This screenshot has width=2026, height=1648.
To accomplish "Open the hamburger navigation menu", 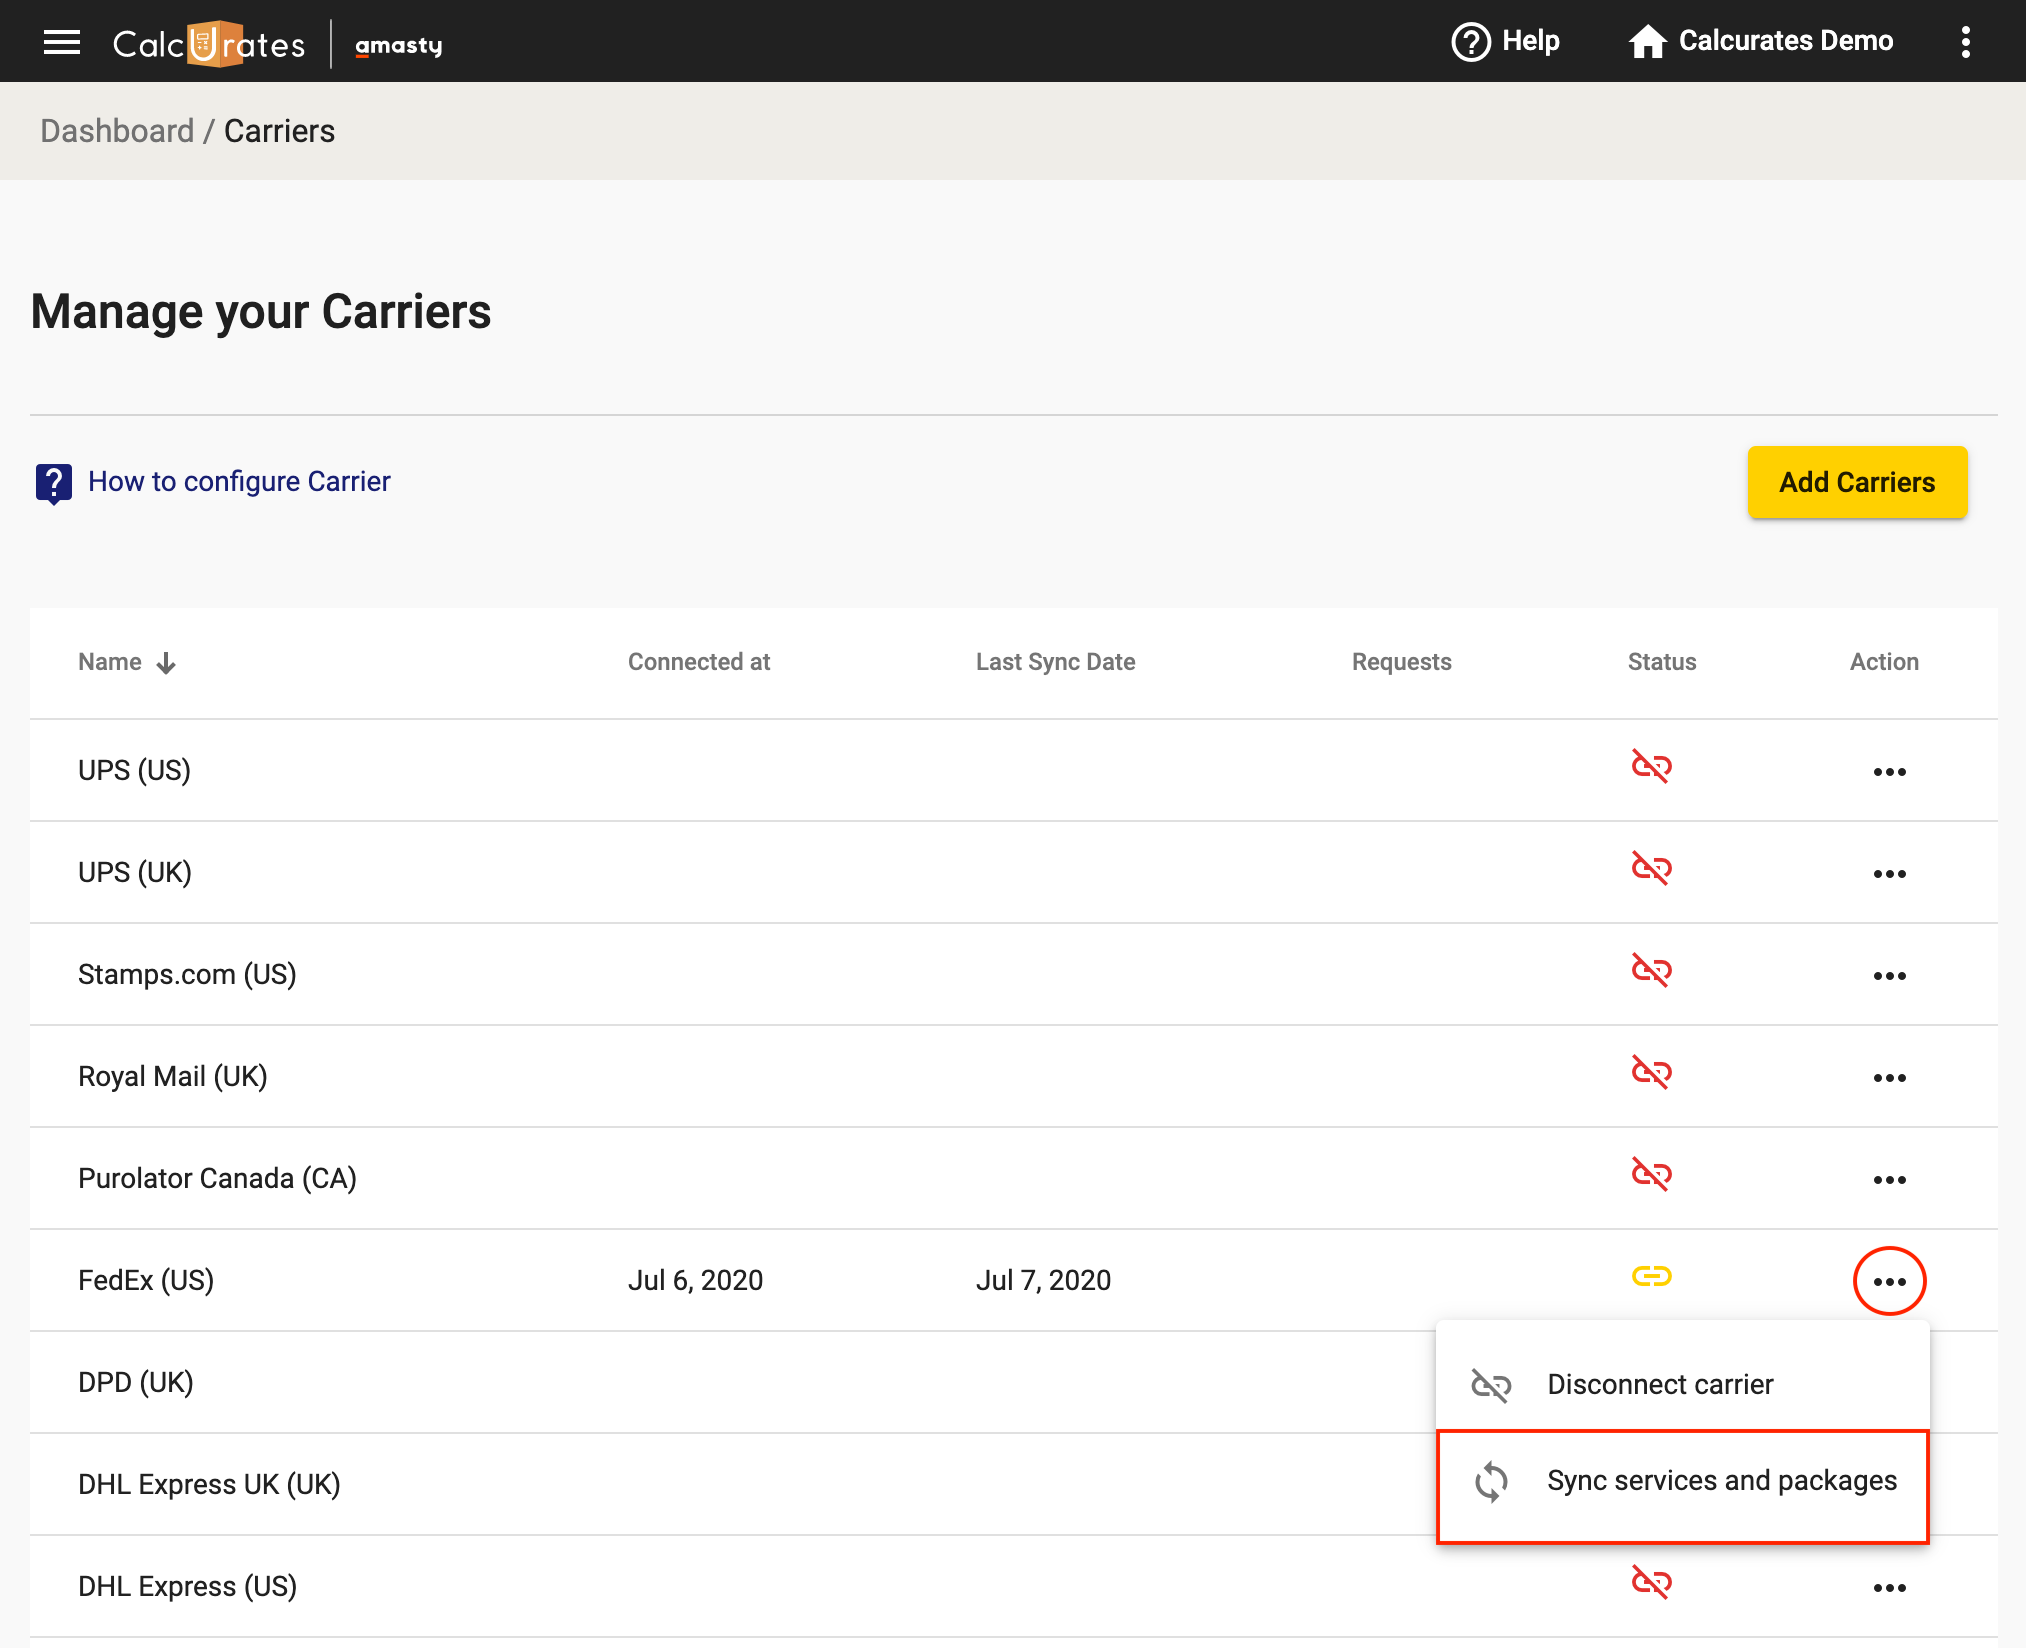I will [62, 42].
